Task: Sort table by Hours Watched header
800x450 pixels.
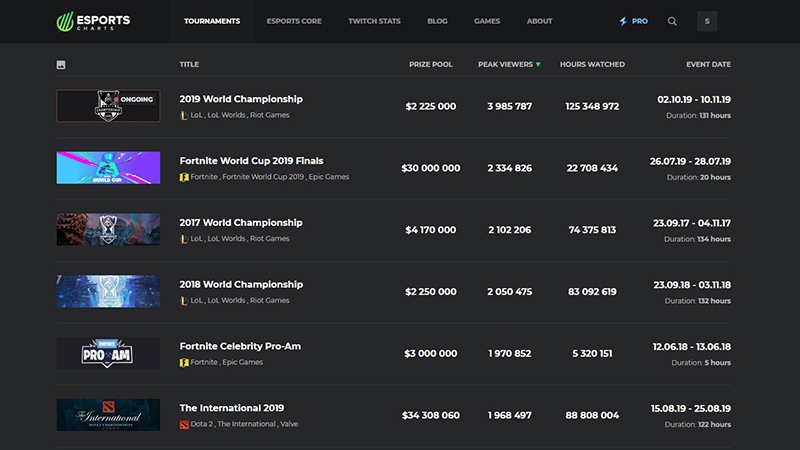Action: click(x=592, y=65)
